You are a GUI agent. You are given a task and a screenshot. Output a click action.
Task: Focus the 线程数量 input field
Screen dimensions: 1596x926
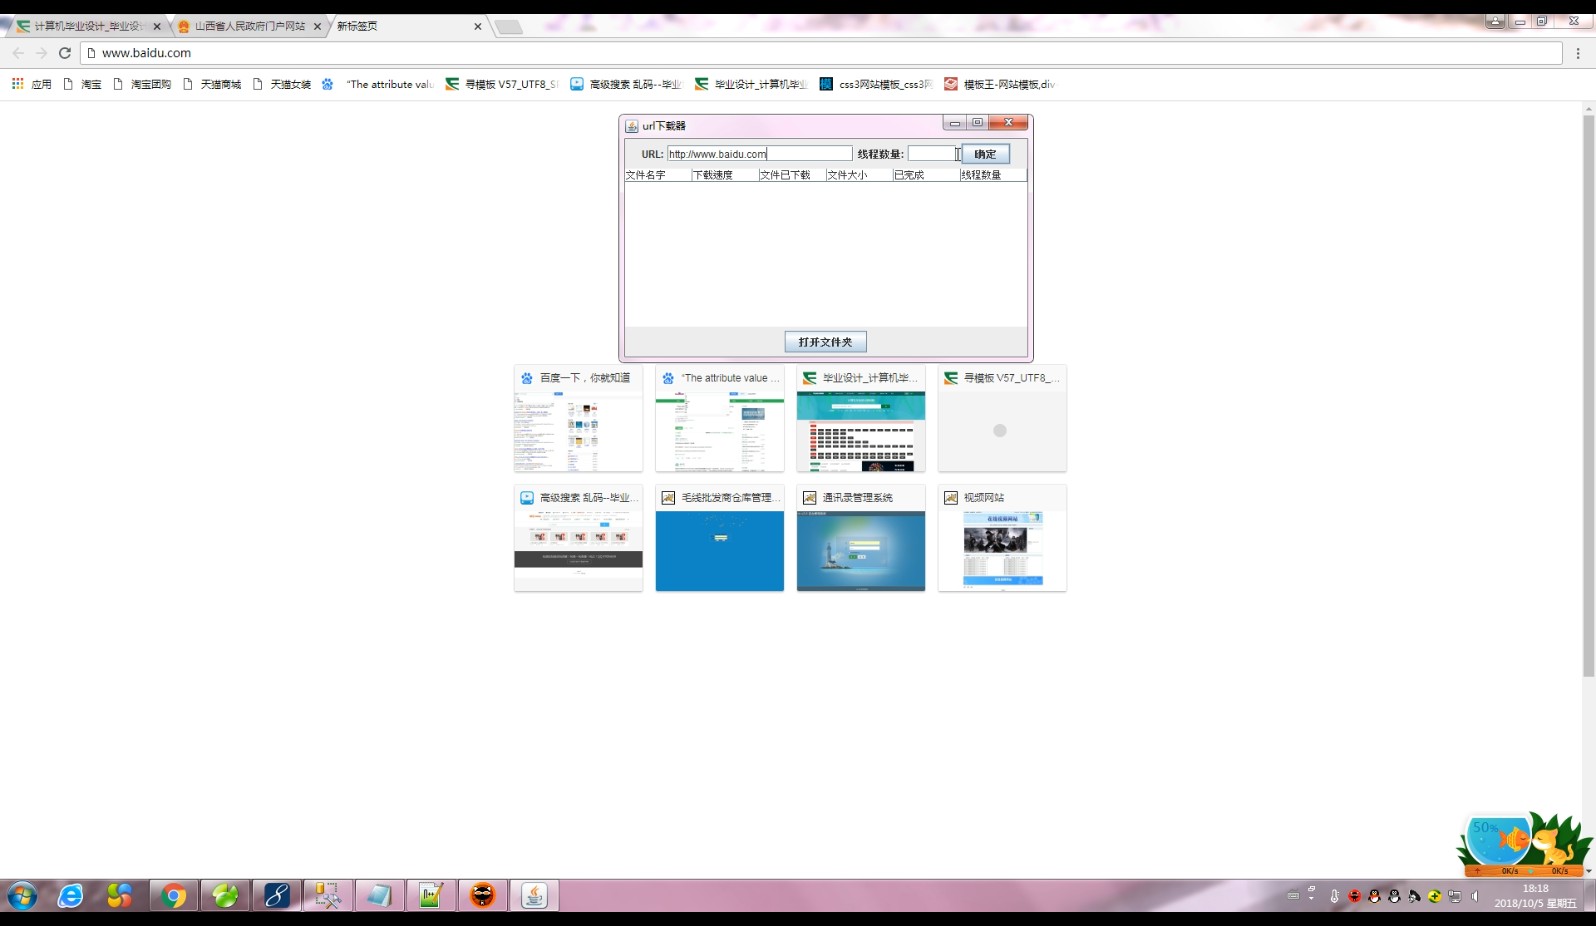pyautogui.click(x=932, y=154)
